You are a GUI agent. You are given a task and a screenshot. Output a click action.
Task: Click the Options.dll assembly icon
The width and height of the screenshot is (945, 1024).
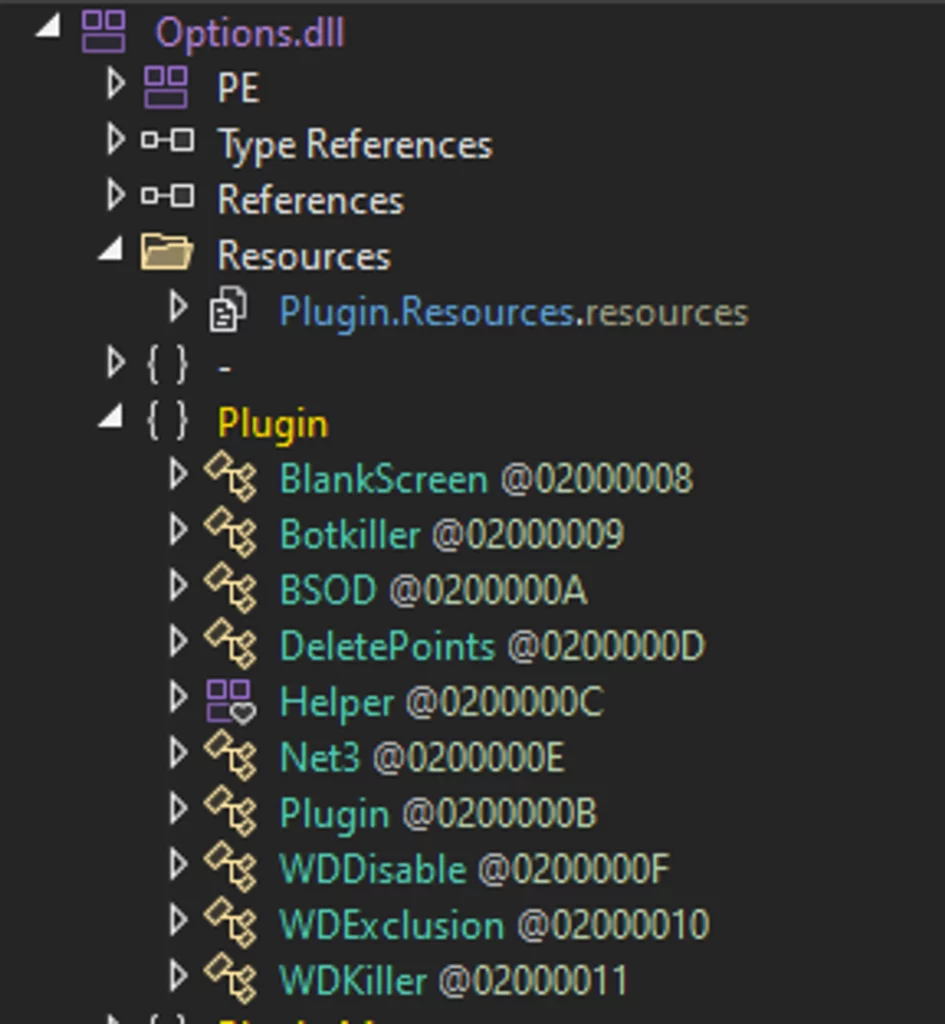105,31
